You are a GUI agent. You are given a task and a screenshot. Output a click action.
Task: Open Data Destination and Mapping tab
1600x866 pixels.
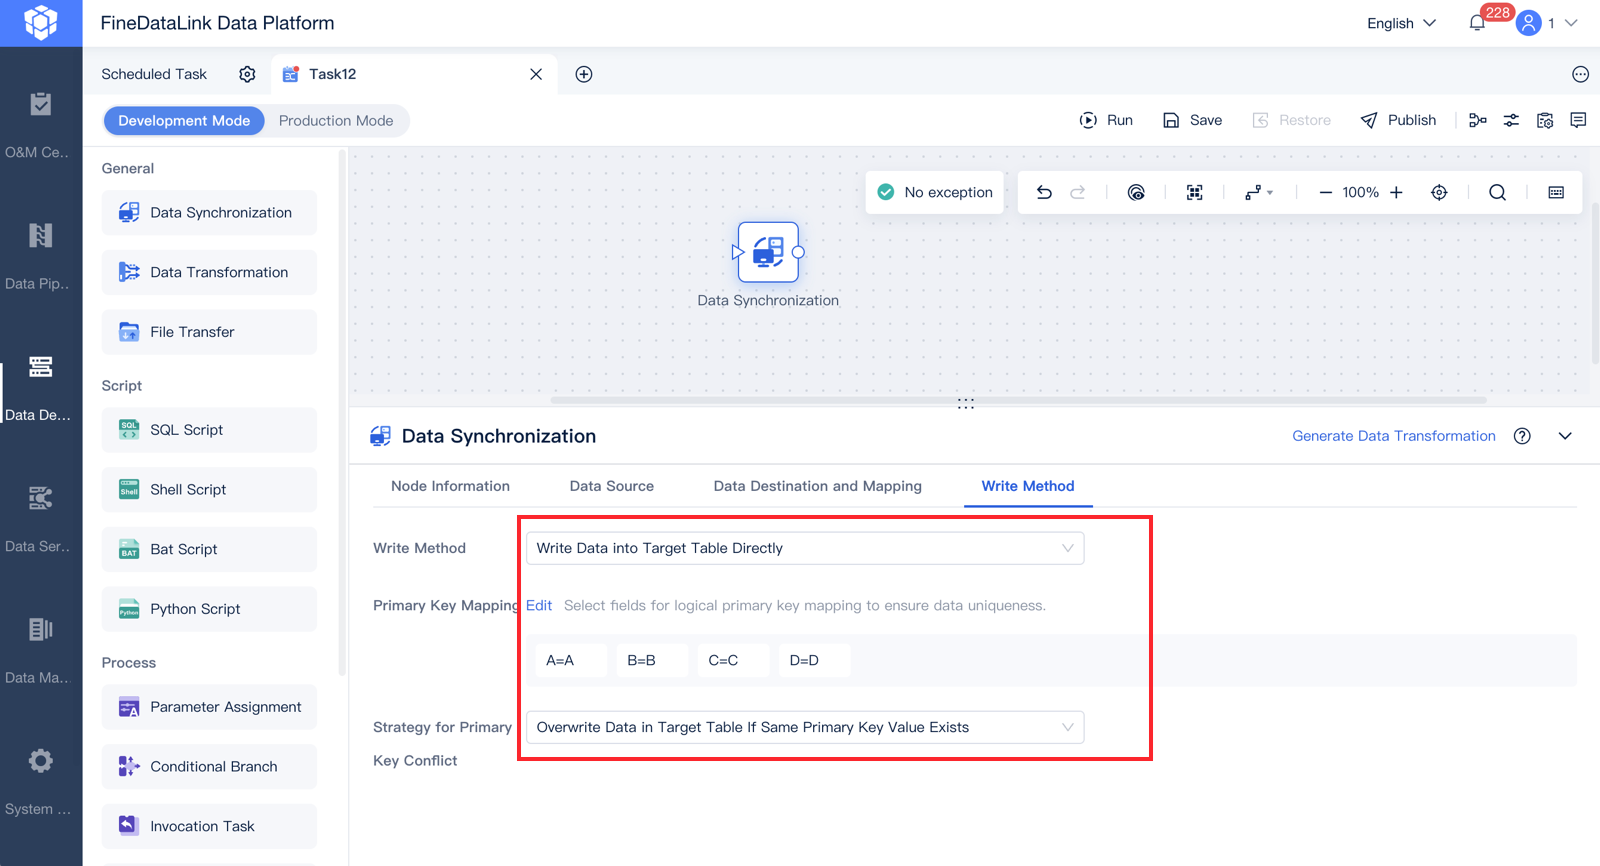click(817, 486)
